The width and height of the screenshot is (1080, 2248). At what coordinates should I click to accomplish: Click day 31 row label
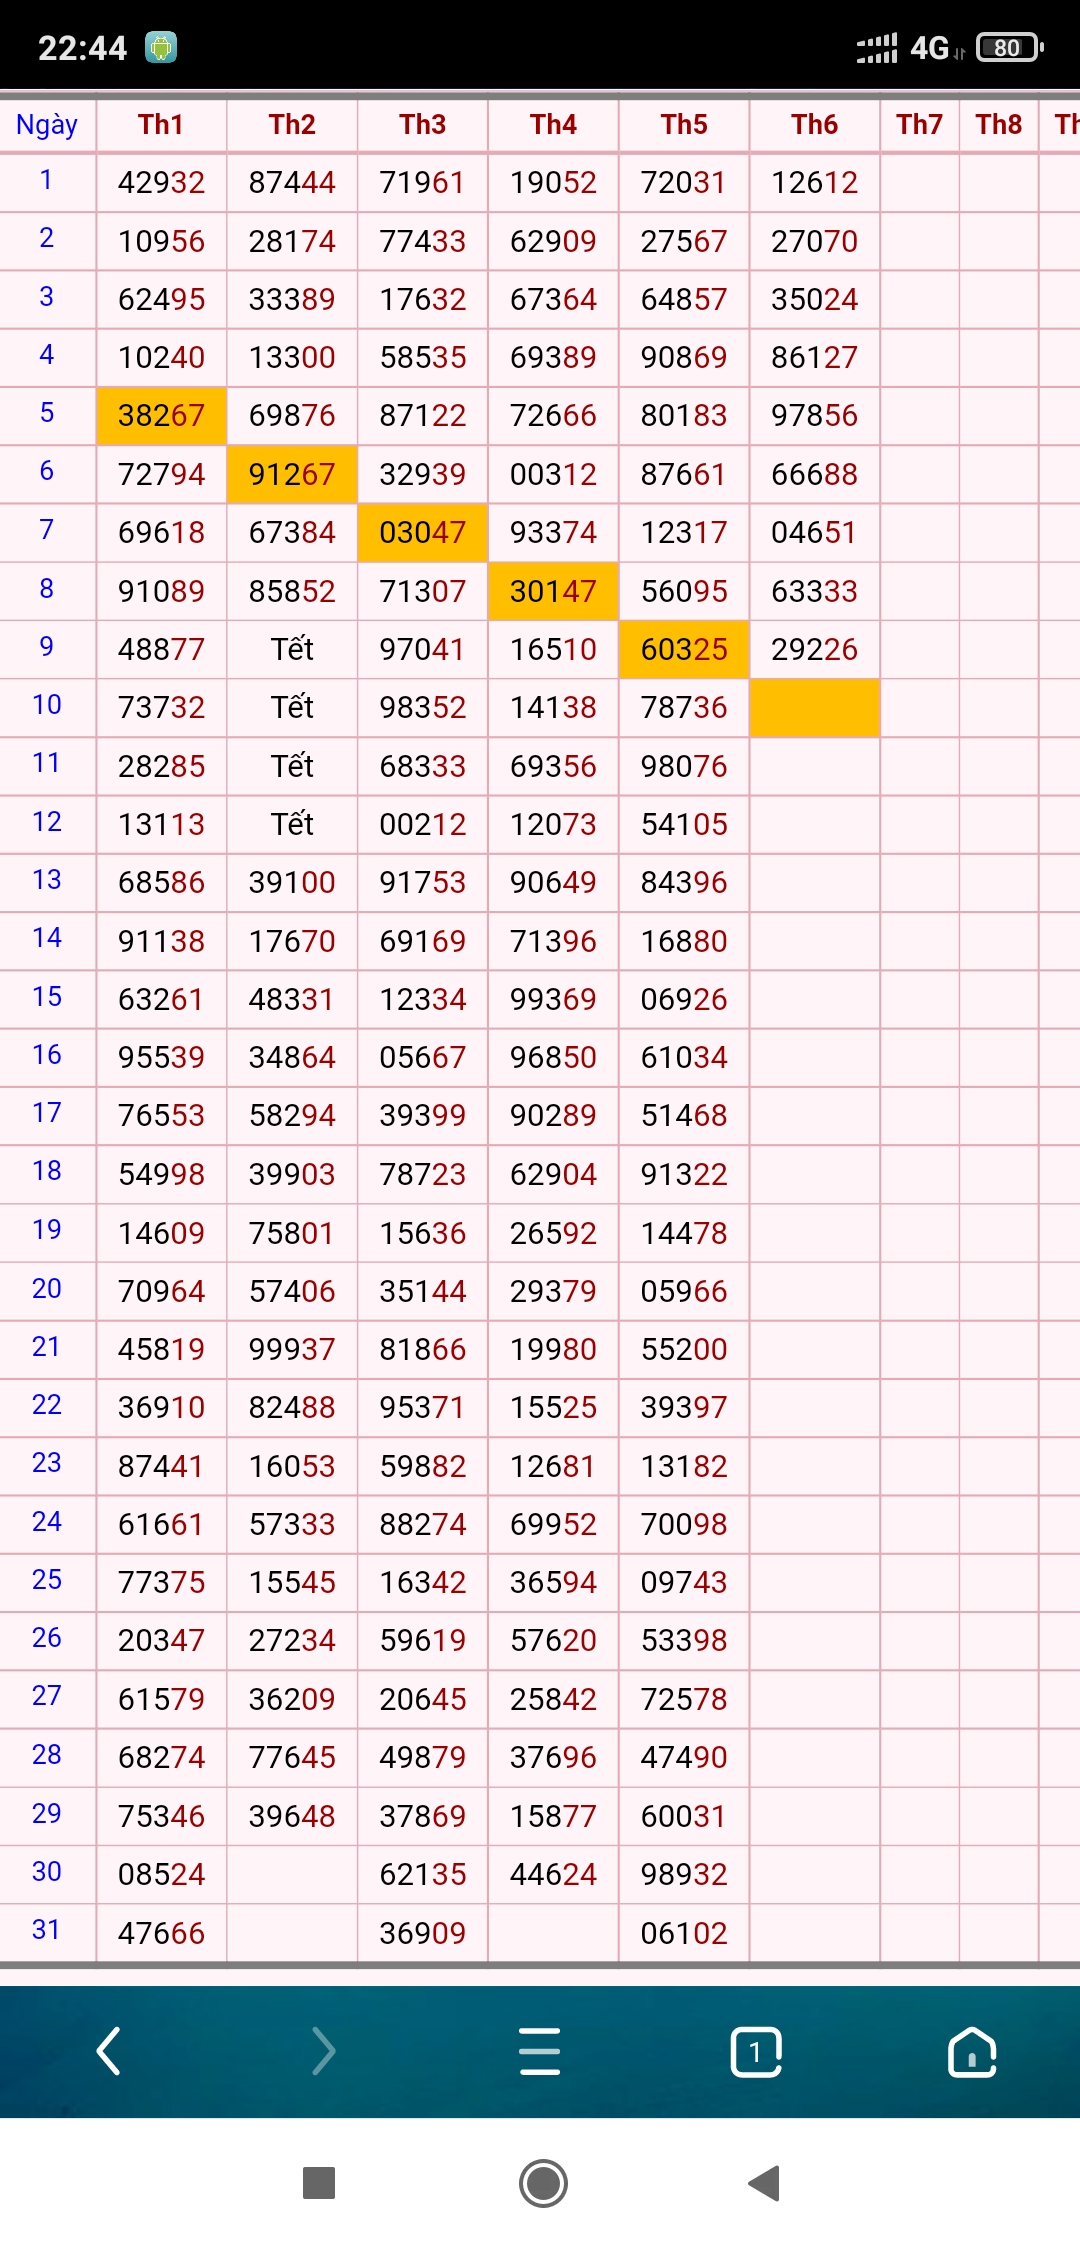[x=47, y=1930]
